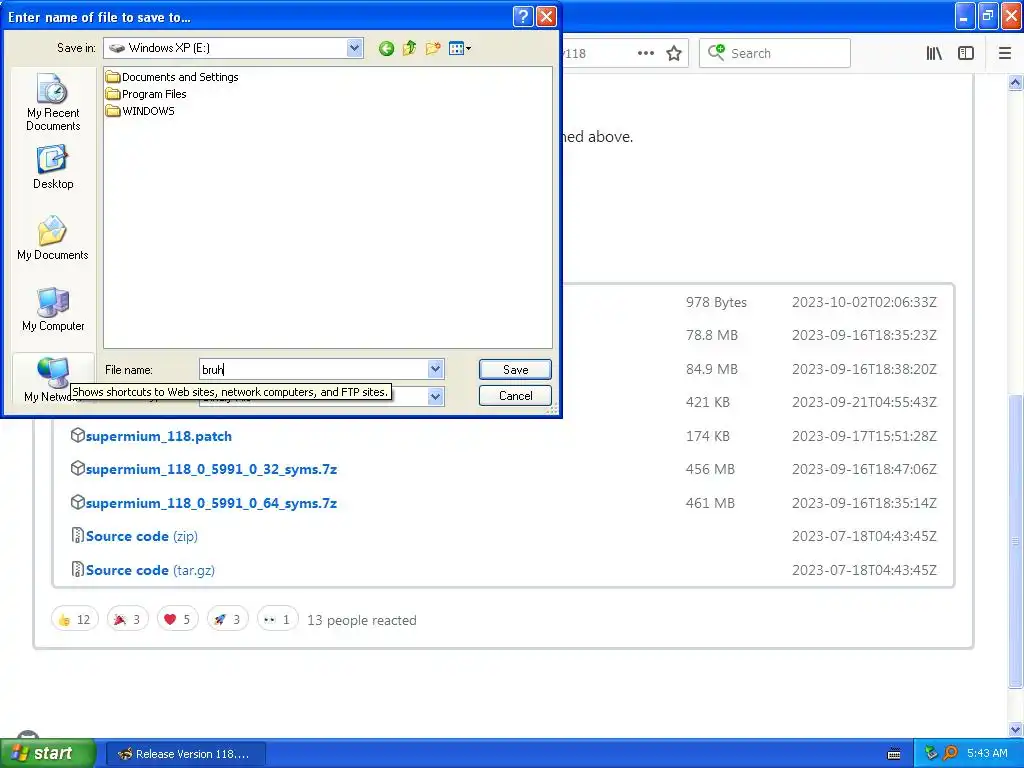Click the page vertical scrollbar thumb

click(1016, 541)
